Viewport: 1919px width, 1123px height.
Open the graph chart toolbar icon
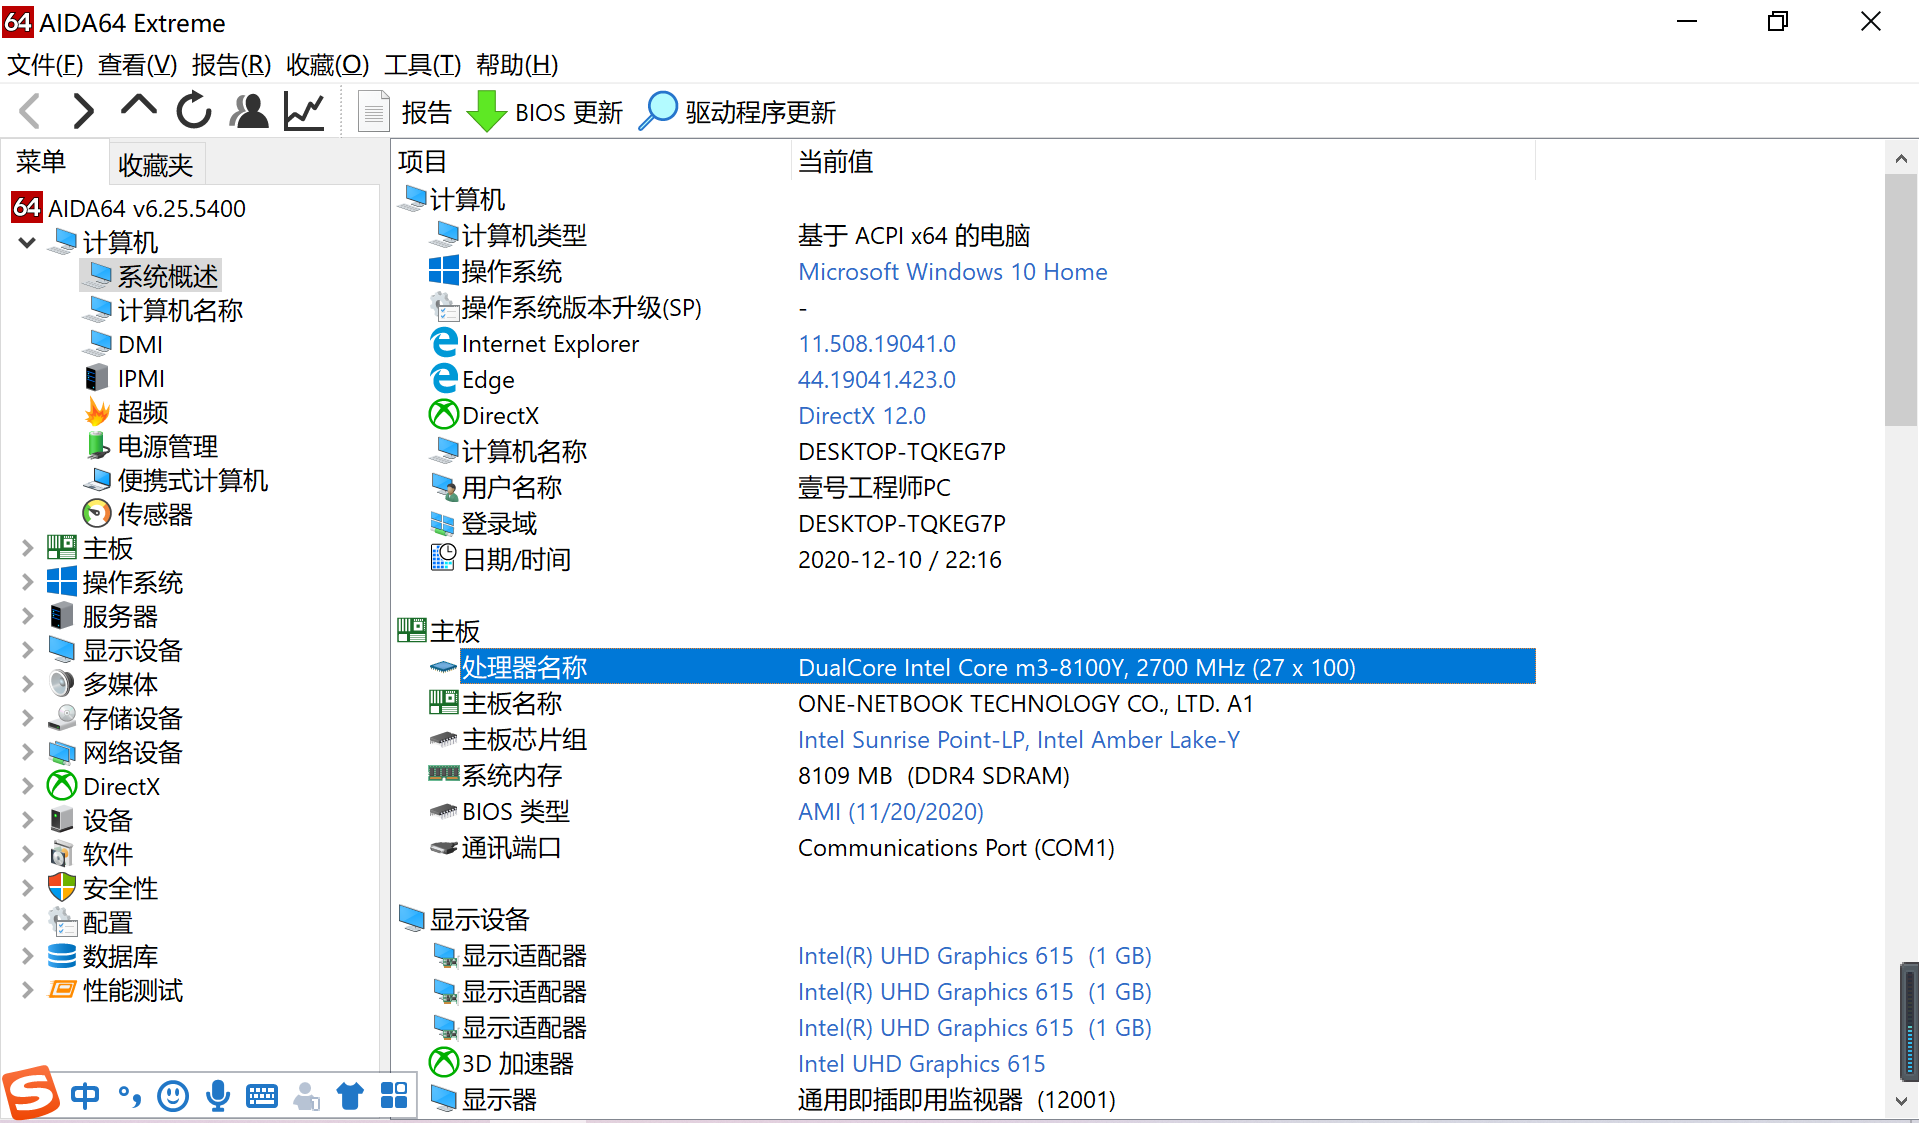[304, 111]
